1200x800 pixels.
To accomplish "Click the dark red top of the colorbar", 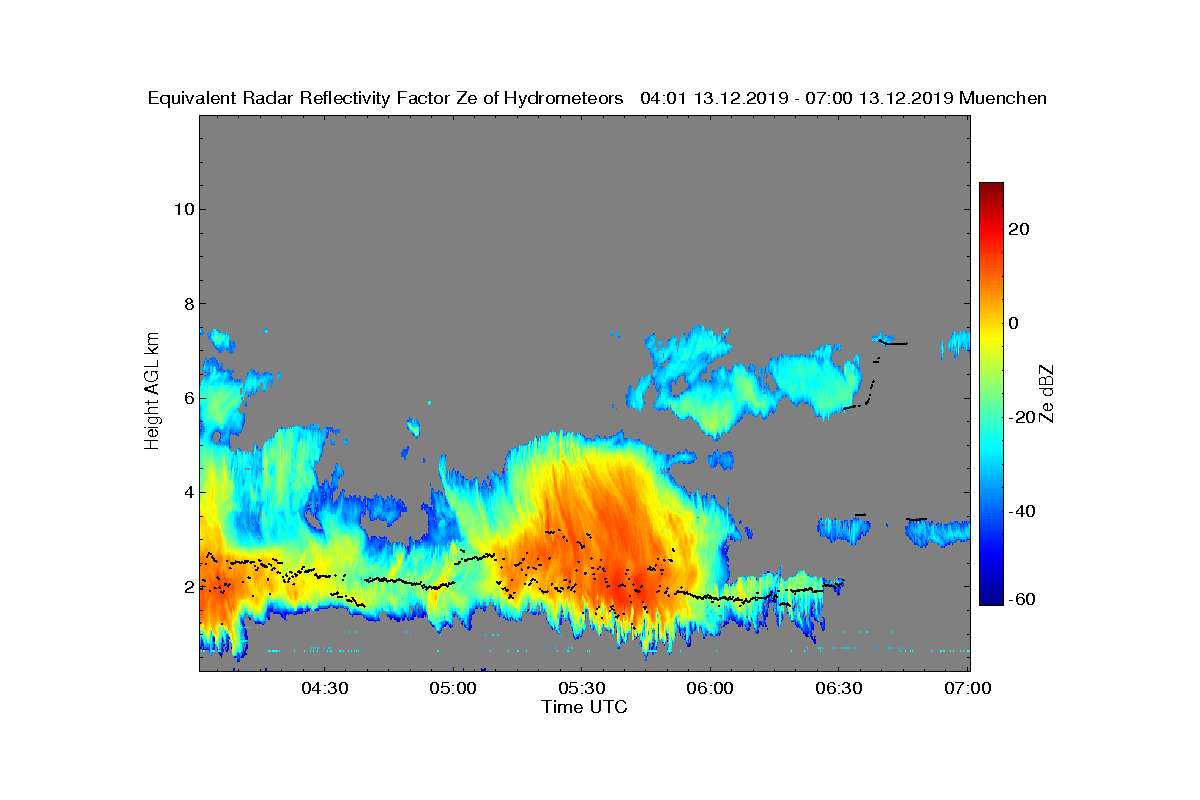I will tap(991, 188).
